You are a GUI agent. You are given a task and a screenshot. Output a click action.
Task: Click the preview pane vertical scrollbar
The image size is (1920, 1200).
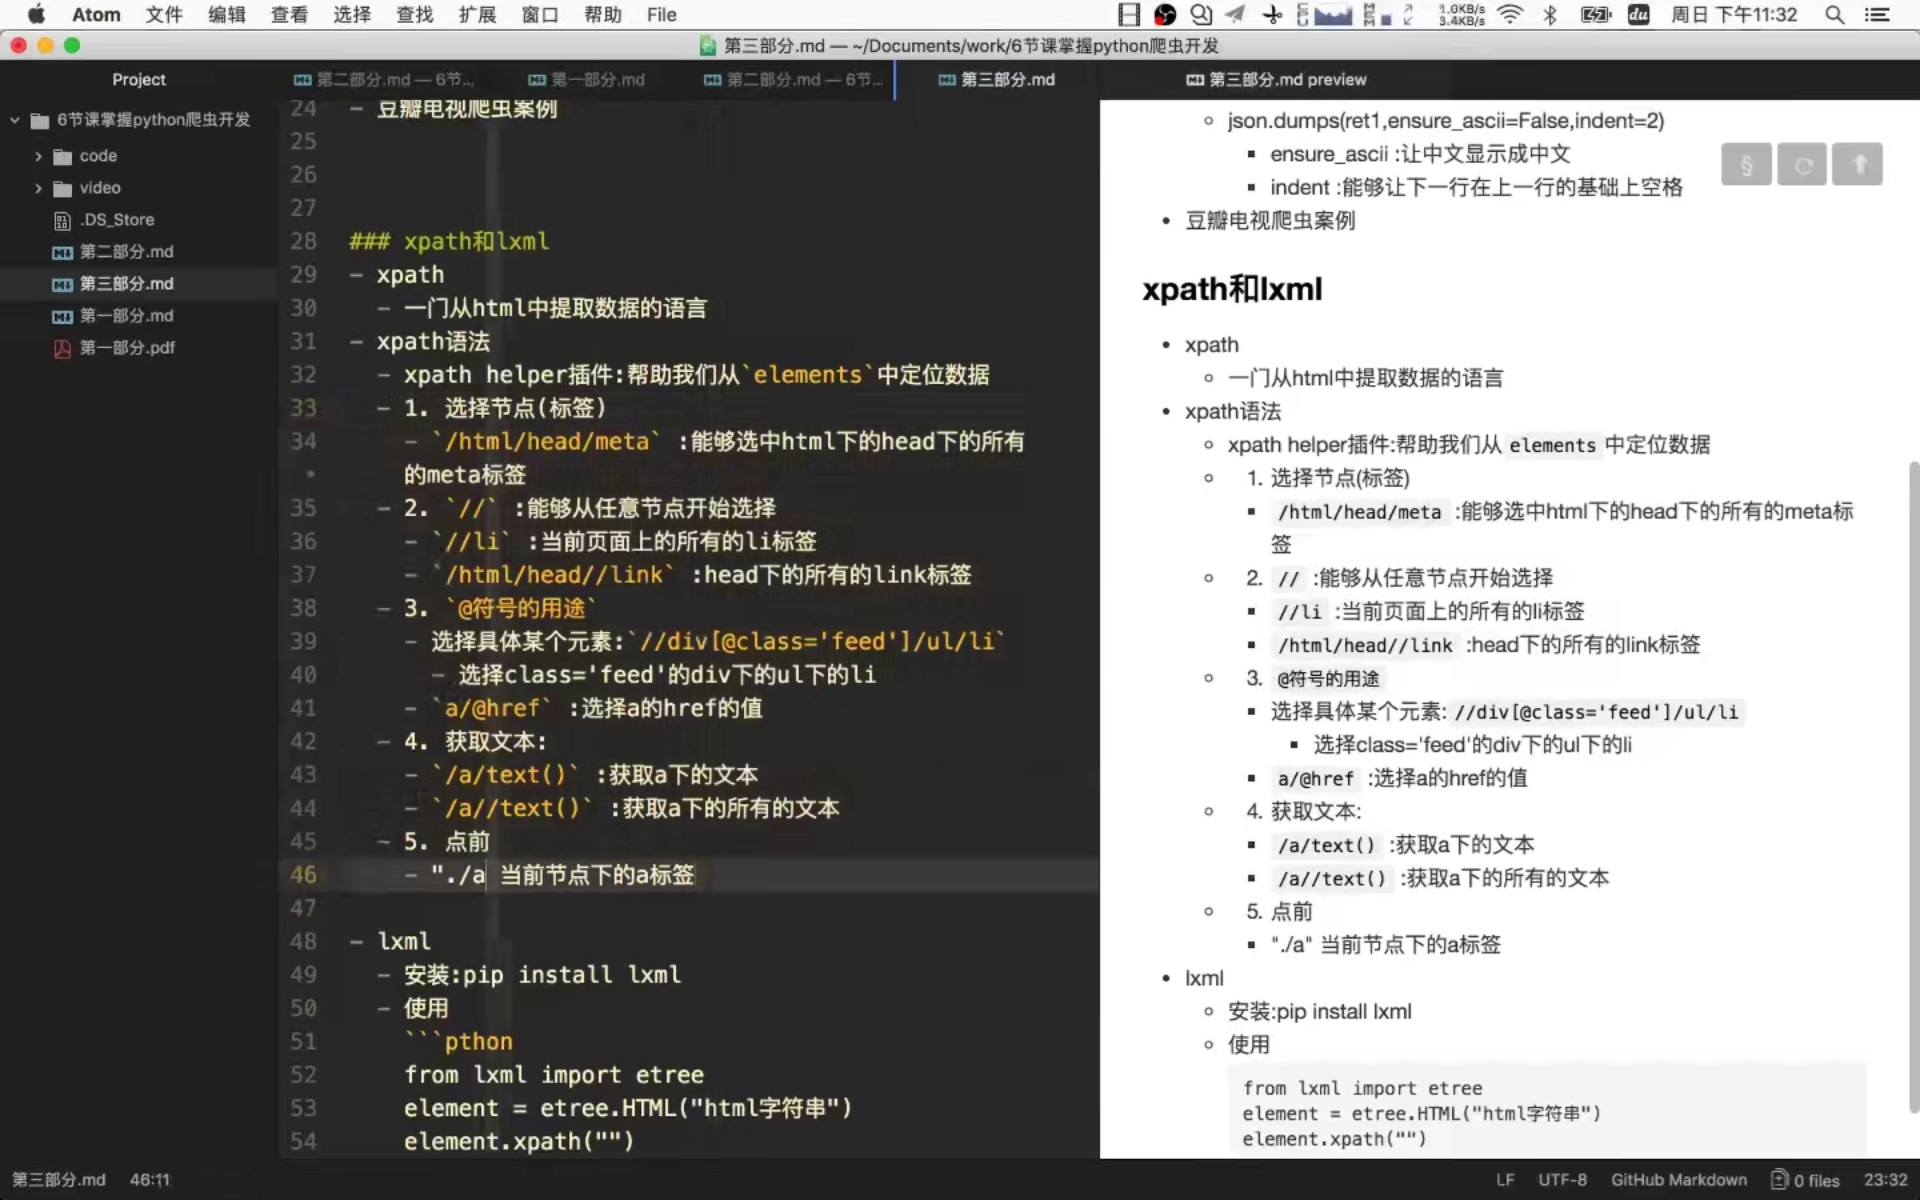pyautogui.click(x=1913, y=785)
